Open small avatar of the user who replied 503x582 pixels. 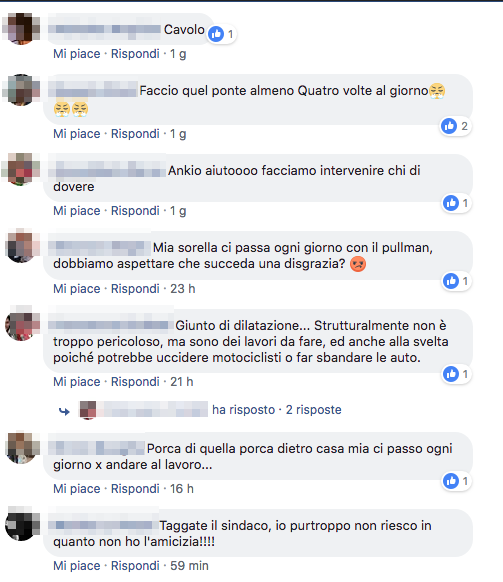click(x=88, y=410)
